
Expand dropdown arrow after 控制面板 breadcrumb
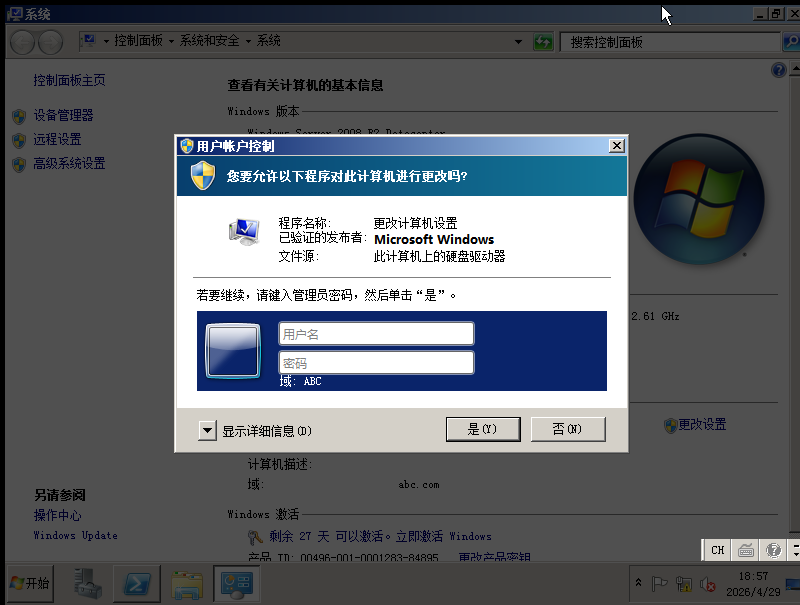point(171,41)
